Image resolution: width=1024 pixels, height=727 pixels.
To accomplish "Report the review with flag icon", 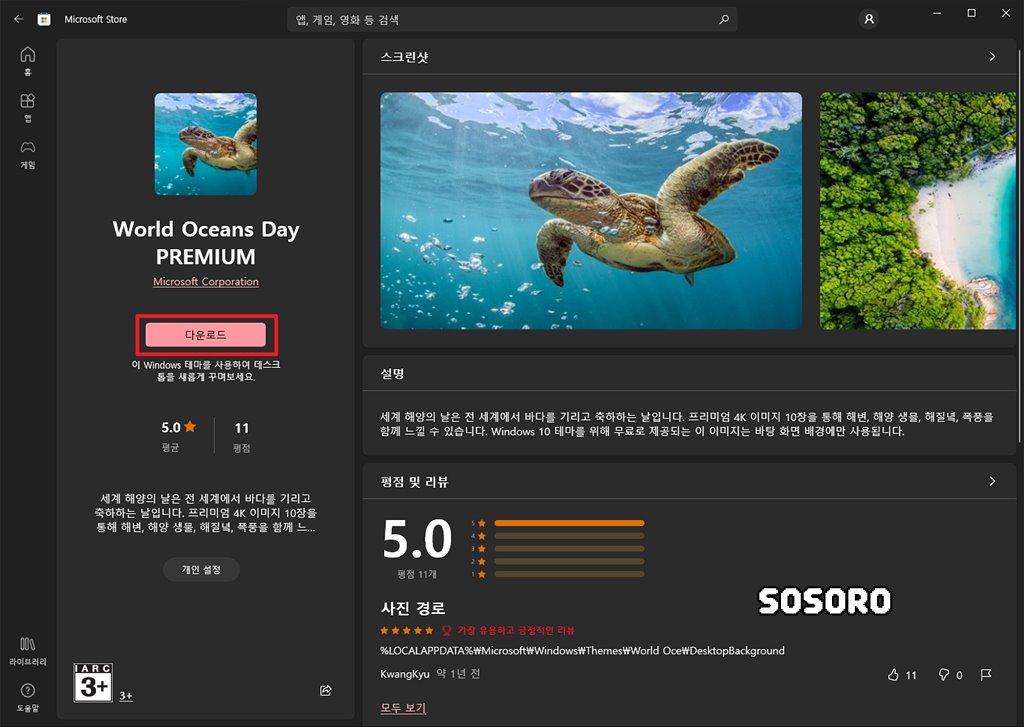I will coord(986,674).
